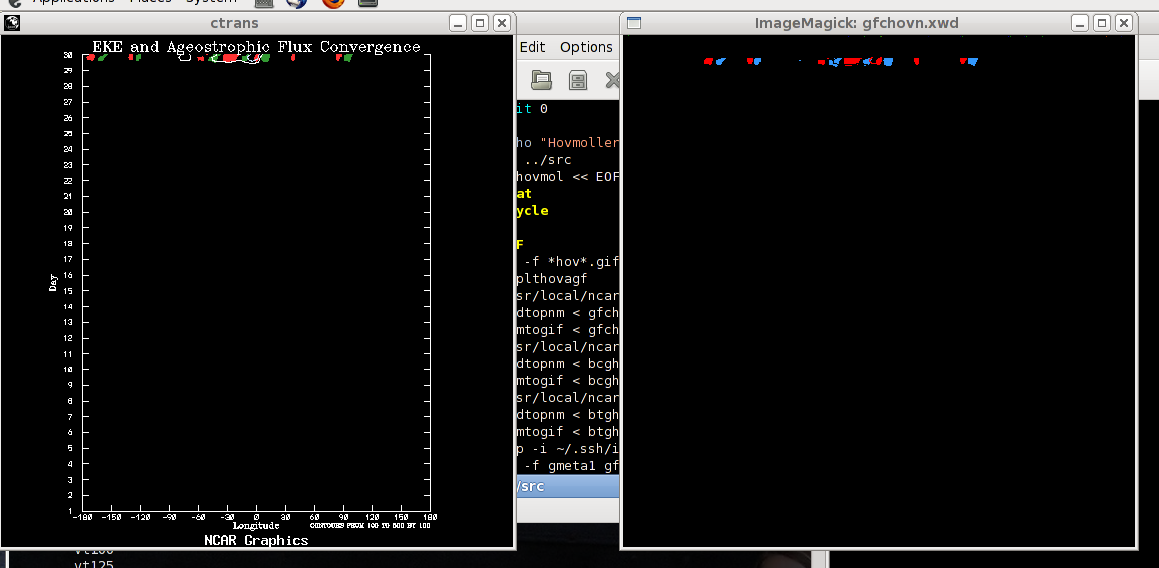The image size is (1159, 568).
Task: Open the ctrans window menu icon
Action: (12, 23)
